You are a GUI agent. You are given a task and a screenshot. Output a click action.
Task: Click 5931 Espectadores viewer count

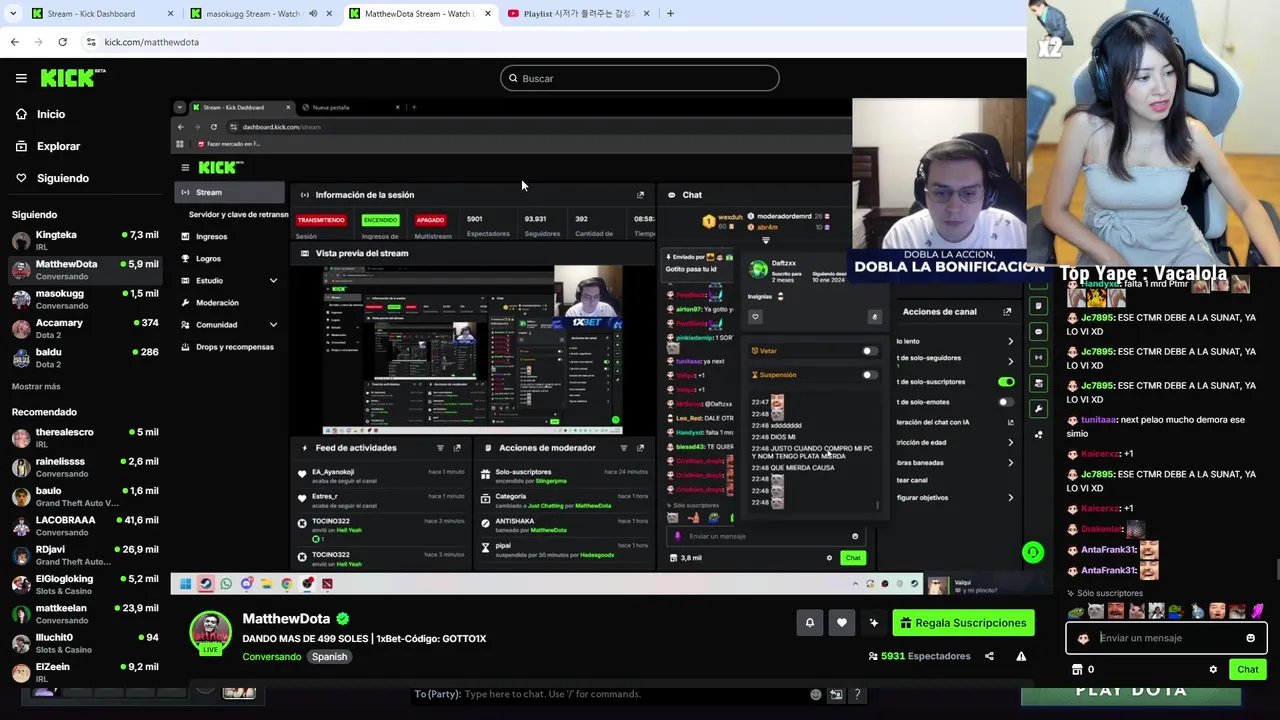tap(919, 656)
